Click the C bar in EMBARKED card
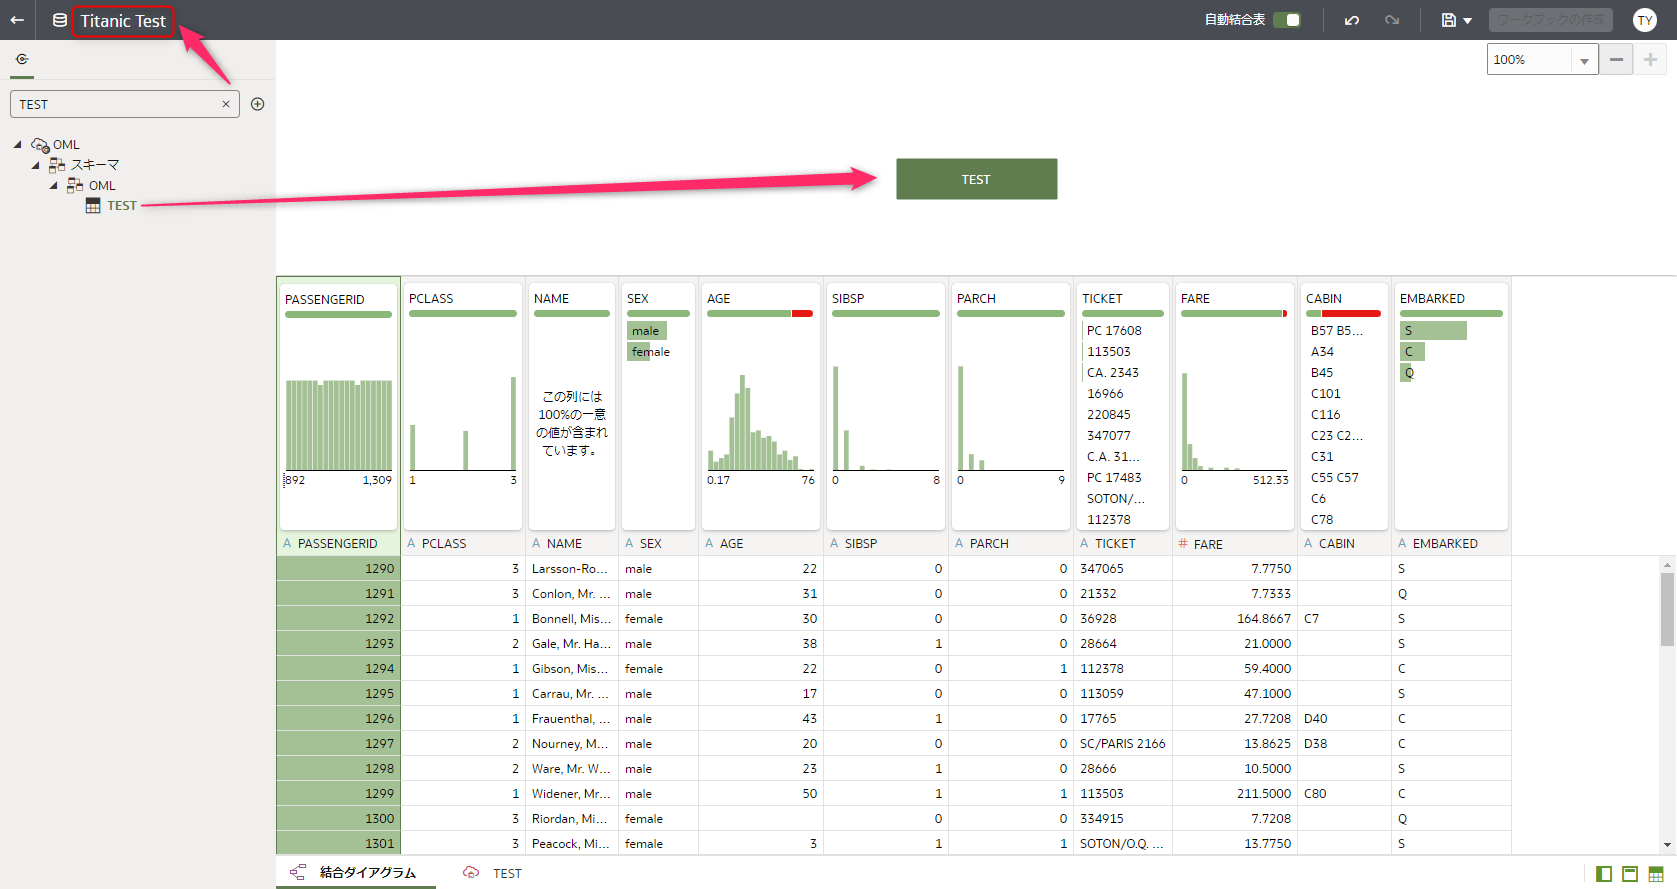 pos(1412,352)
